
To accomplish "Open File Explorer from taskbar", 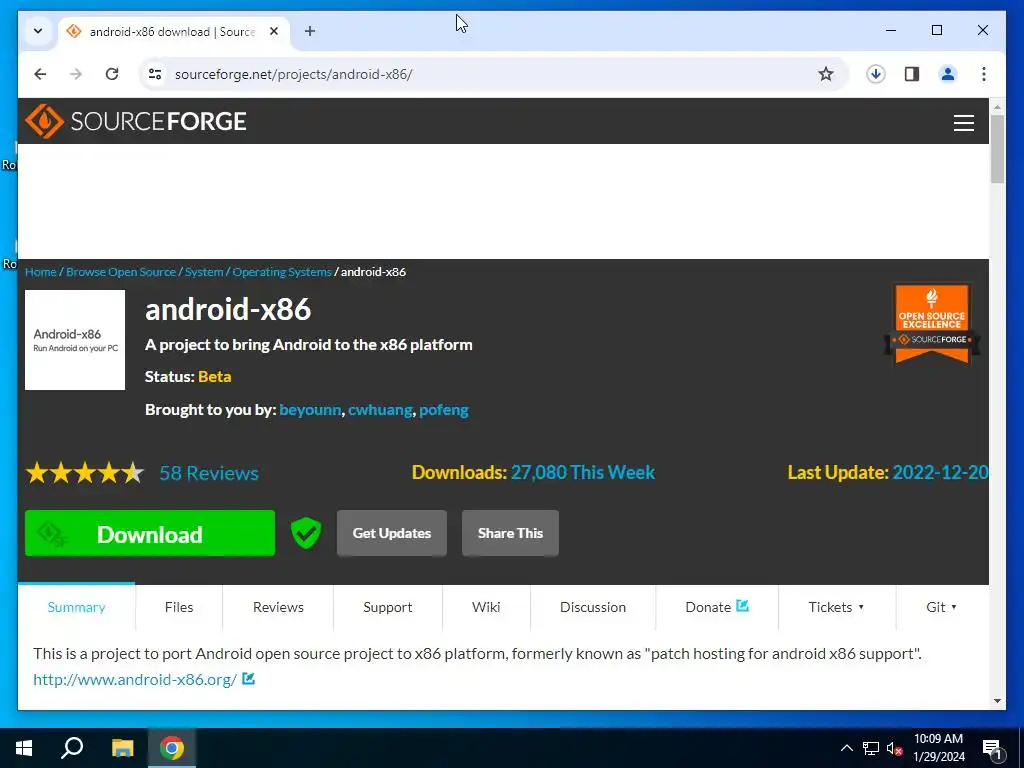I will 122,748.
